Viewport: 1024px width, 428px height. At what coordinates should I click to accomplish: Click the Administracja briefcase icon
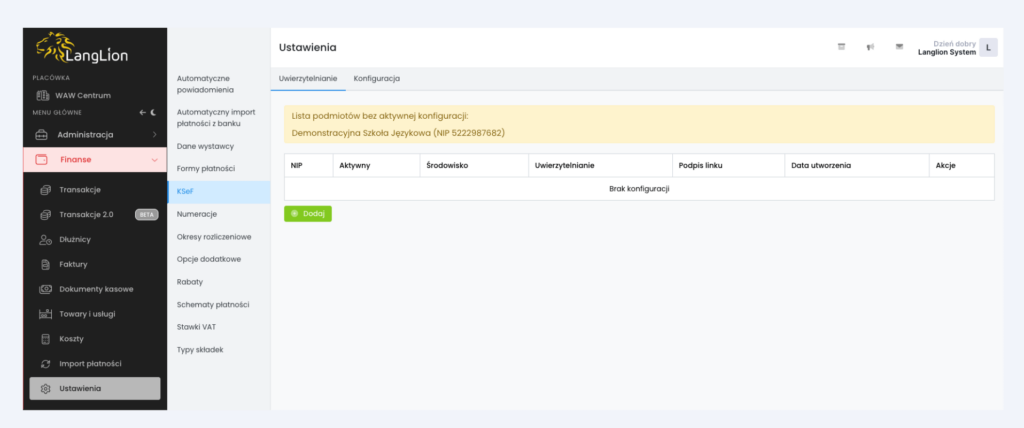[x=41, y=135]
